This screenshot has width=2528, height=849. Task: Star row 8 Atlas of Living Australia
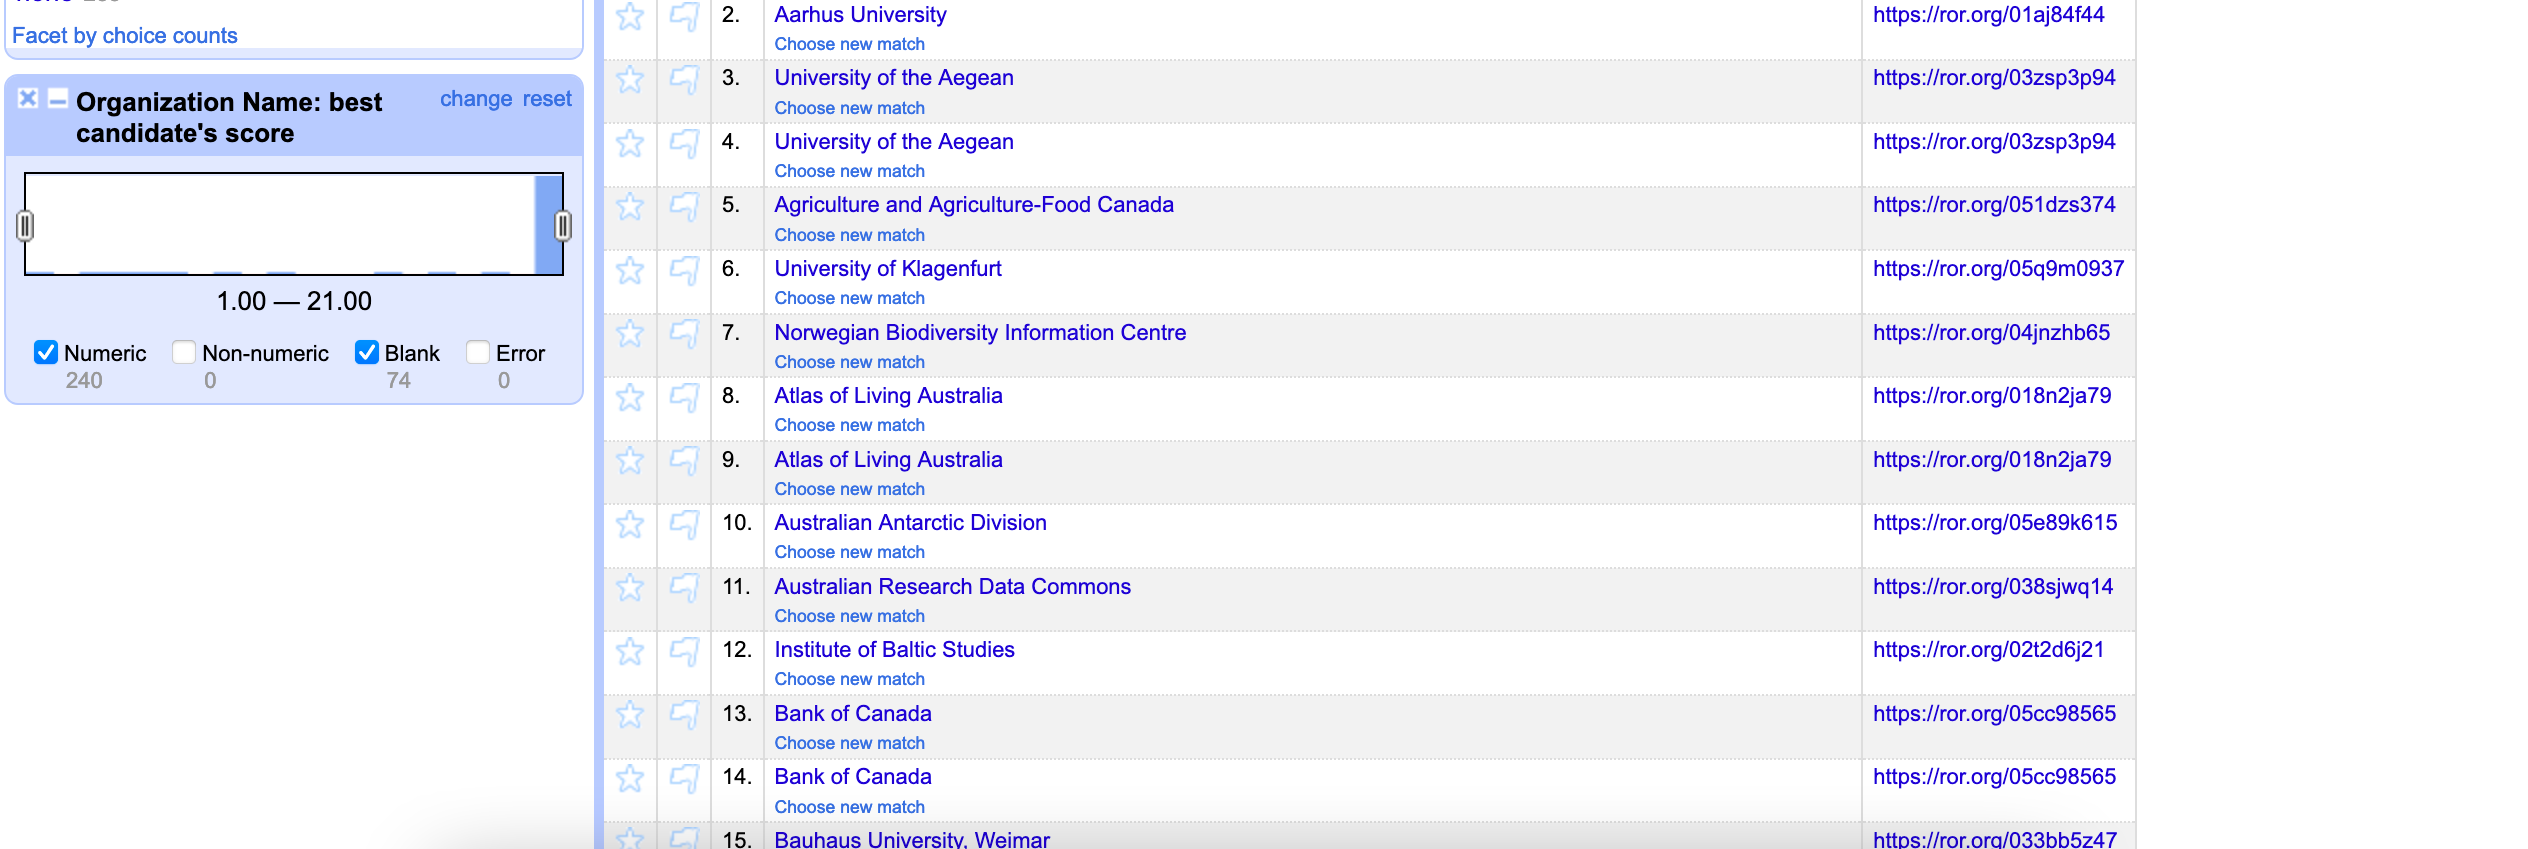pos(630,397)
